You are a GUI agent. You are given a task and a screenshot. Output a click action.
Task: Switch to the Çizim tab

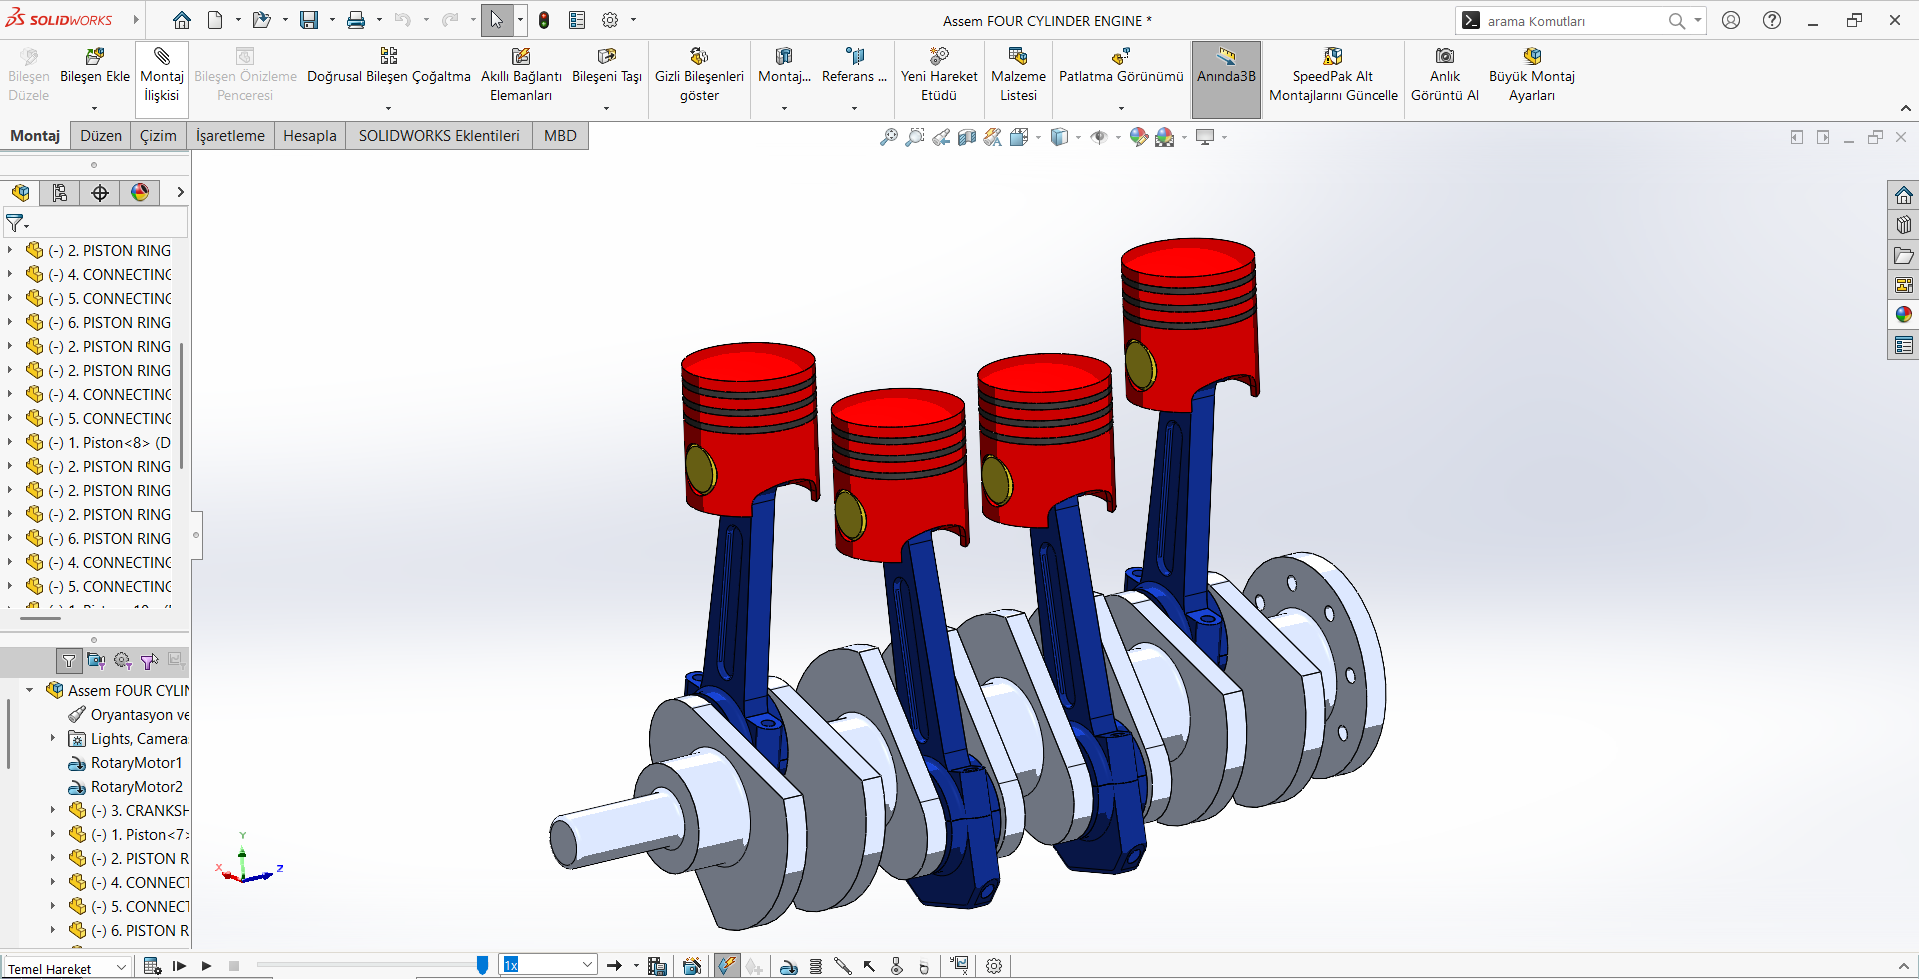coord(158,136)
